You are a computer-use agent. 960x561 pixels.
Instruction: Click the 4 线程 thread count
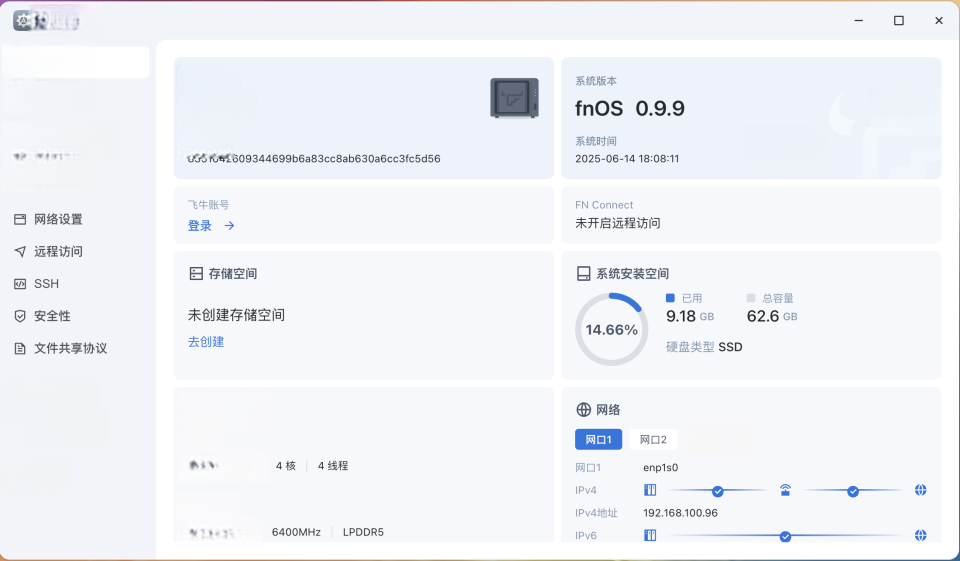tap(333, 465)
